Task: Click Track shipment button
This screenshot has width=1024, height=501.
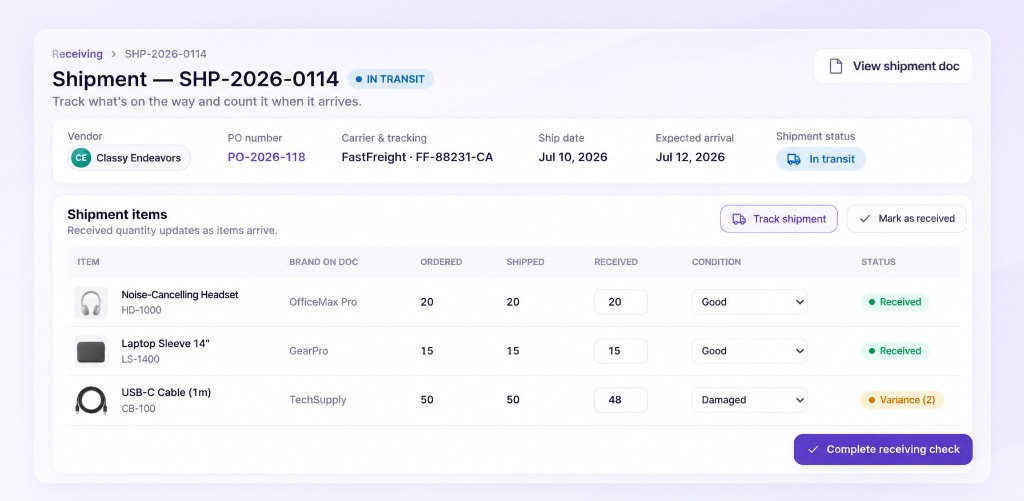Action: [778, 219]
